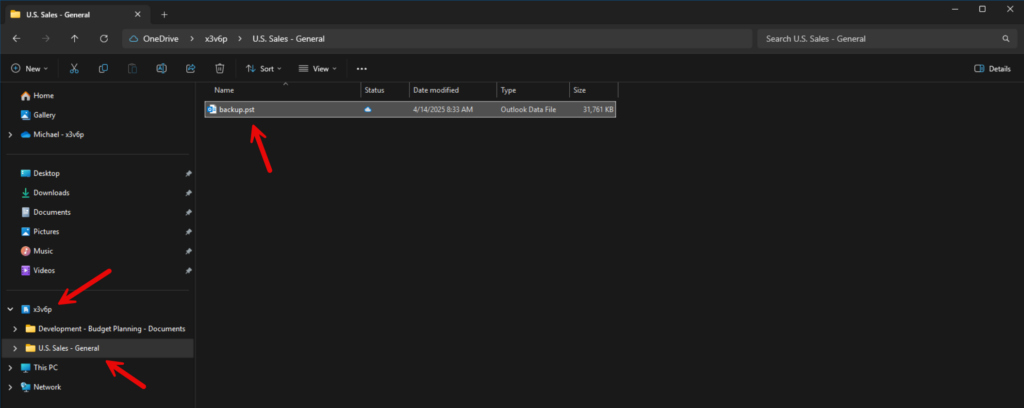Unpin Desktop using its pin icon

[x=188, y=174]
